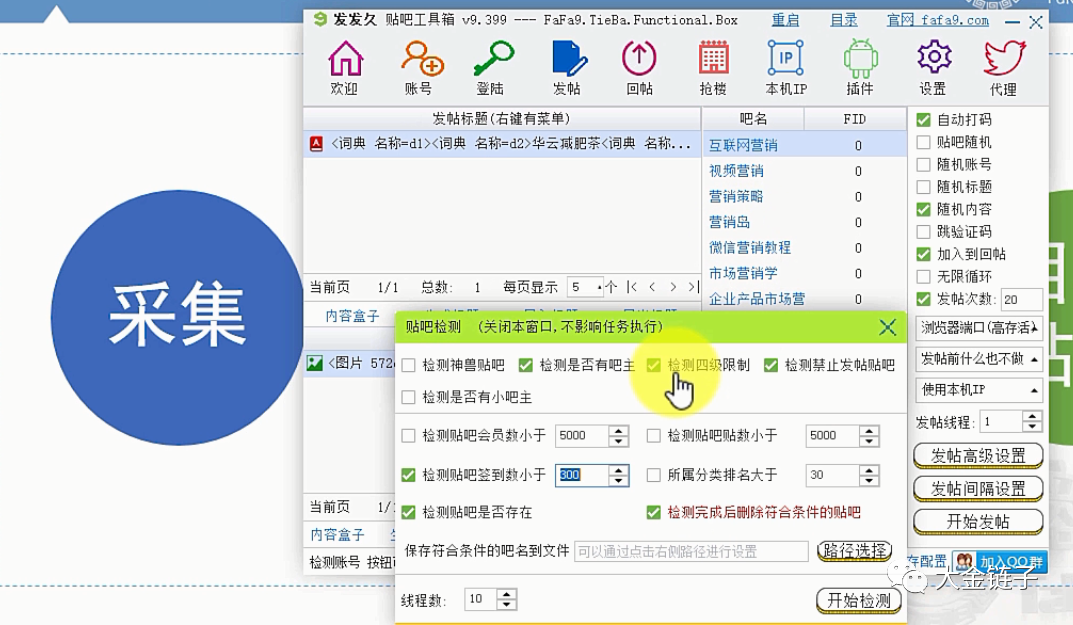The height and width of the screenshot is (625, 1073).
Task: Click 开始检测 button
Action: tap(859, 600)
